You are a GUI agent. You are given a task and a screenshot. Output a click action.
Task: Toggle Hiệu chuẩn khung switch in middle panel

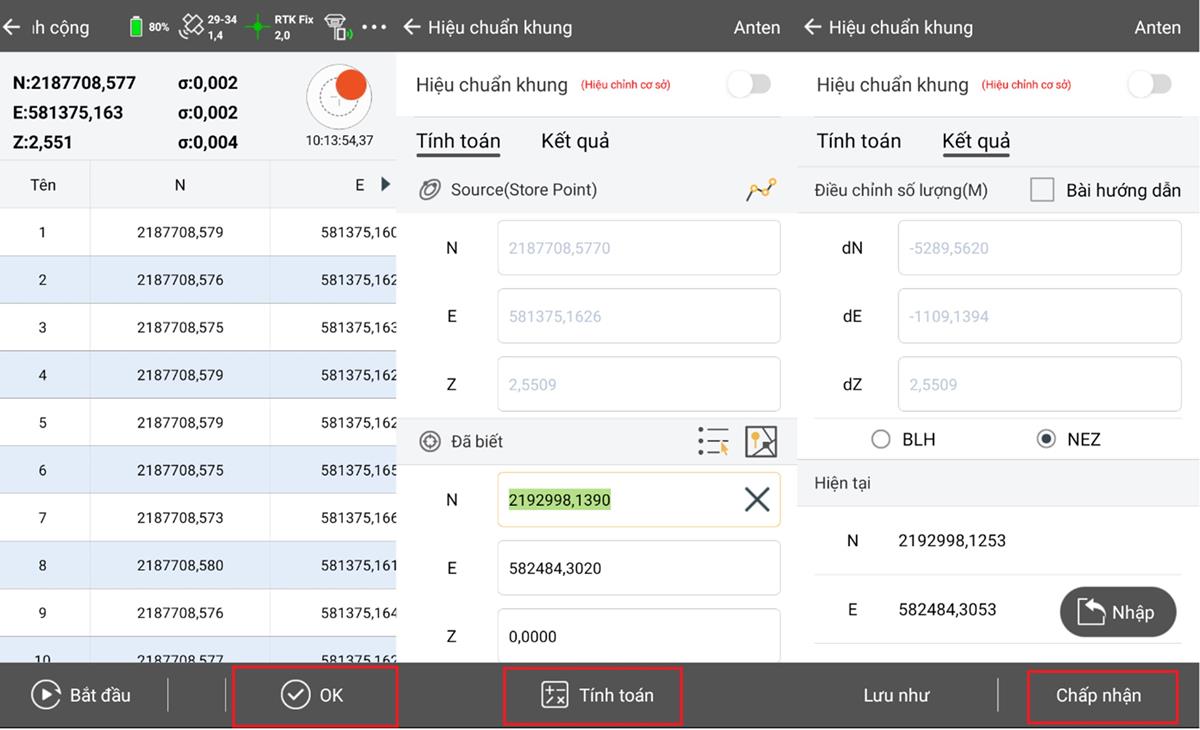point(749,85)
